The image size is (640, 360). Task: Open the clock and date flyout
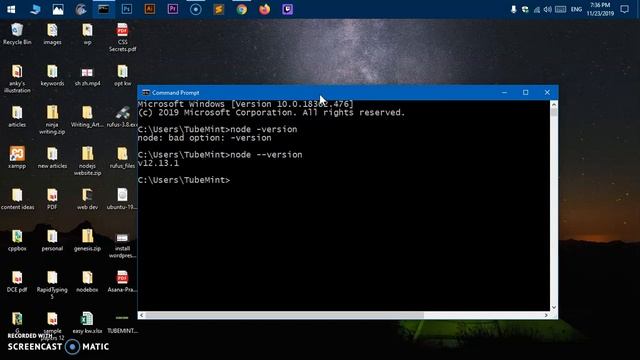pyautogui.click(x=600, y=9)
